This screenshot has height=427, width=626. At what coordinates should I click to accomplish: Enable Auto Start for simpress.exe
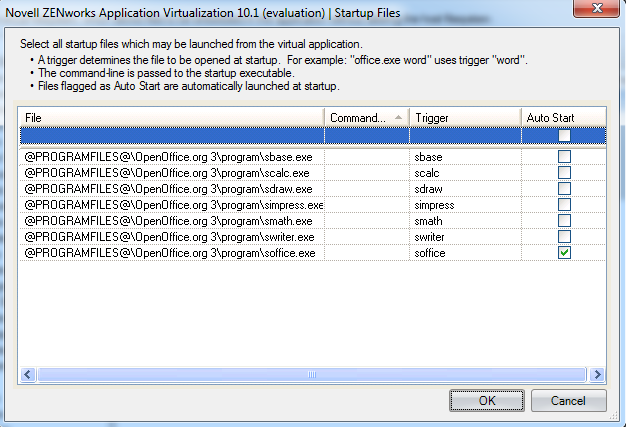click(564, 204)
